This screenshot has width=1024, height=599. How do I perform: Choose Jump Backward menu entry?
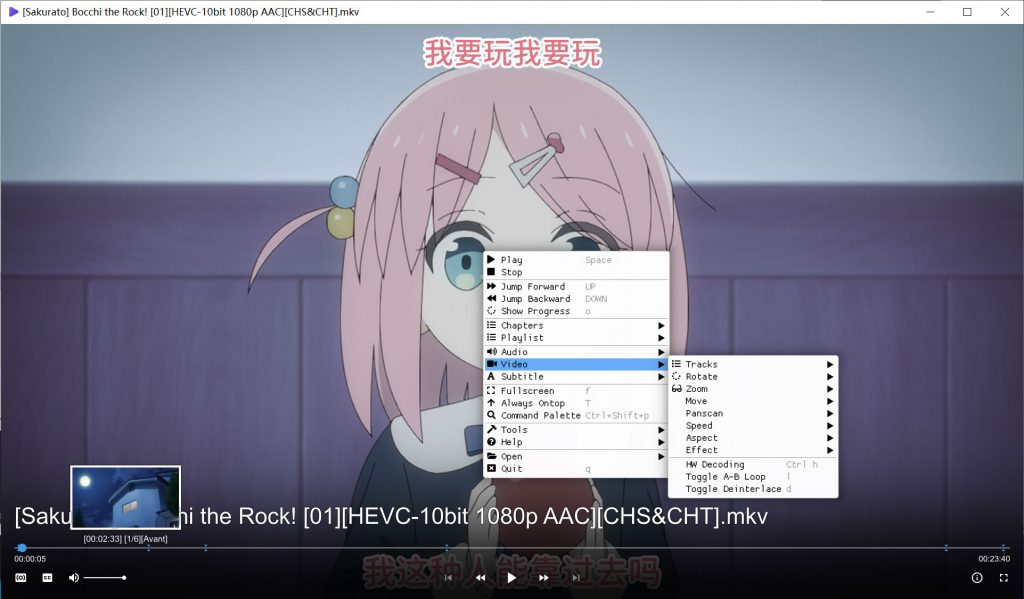click(x=576, y=299)
